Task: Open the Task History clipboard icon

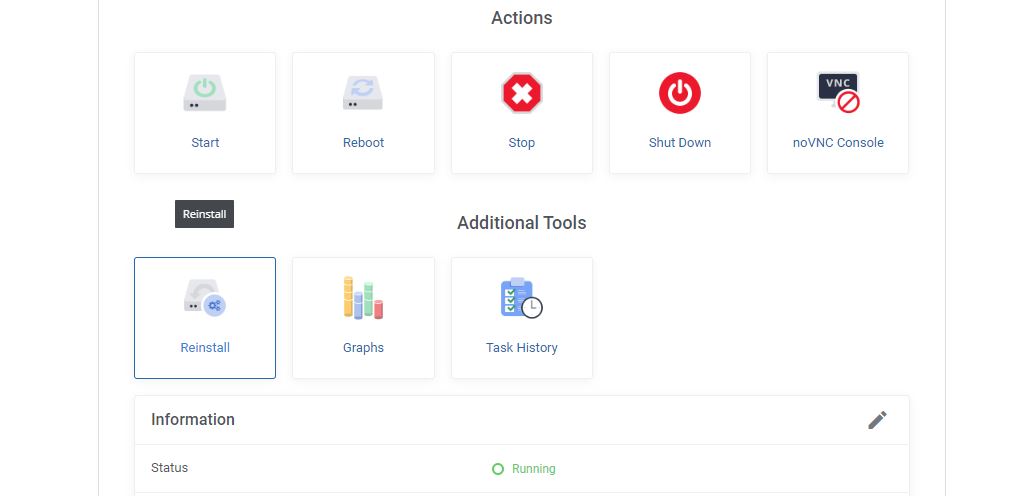Action: click(x=522, y=298)
